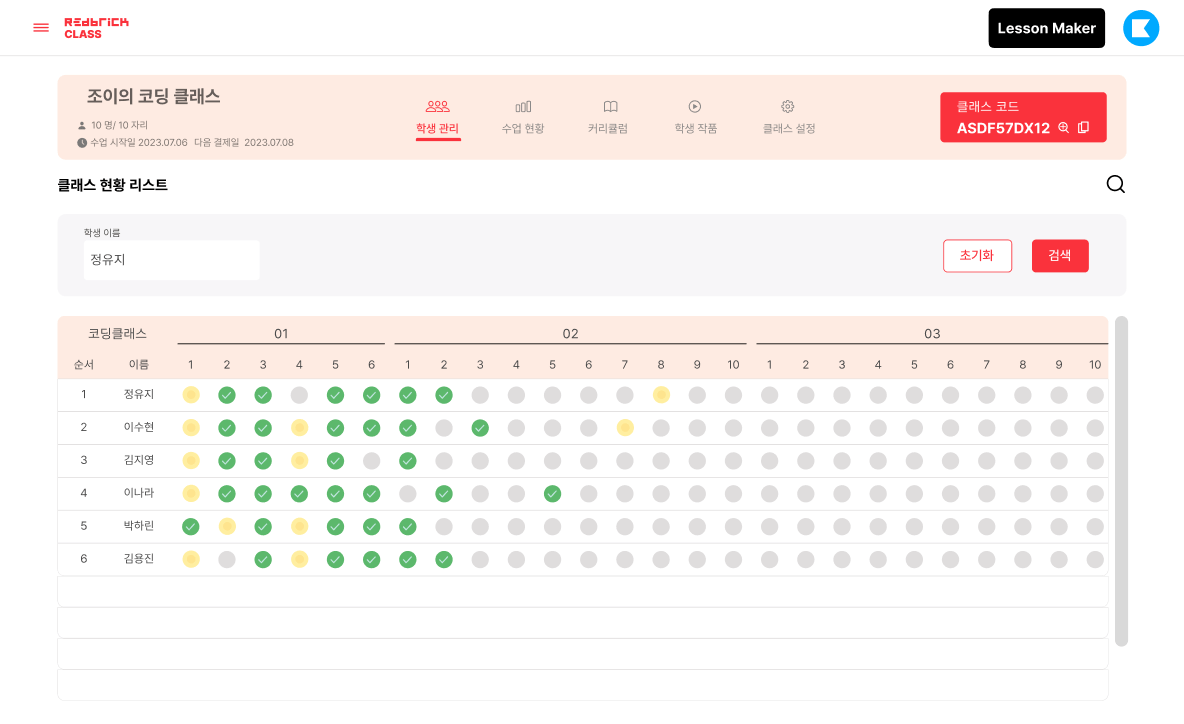Viewport: 1184px width, 724px height.
Task: Select student name 김용진 in the table
Action: point(139,559)
